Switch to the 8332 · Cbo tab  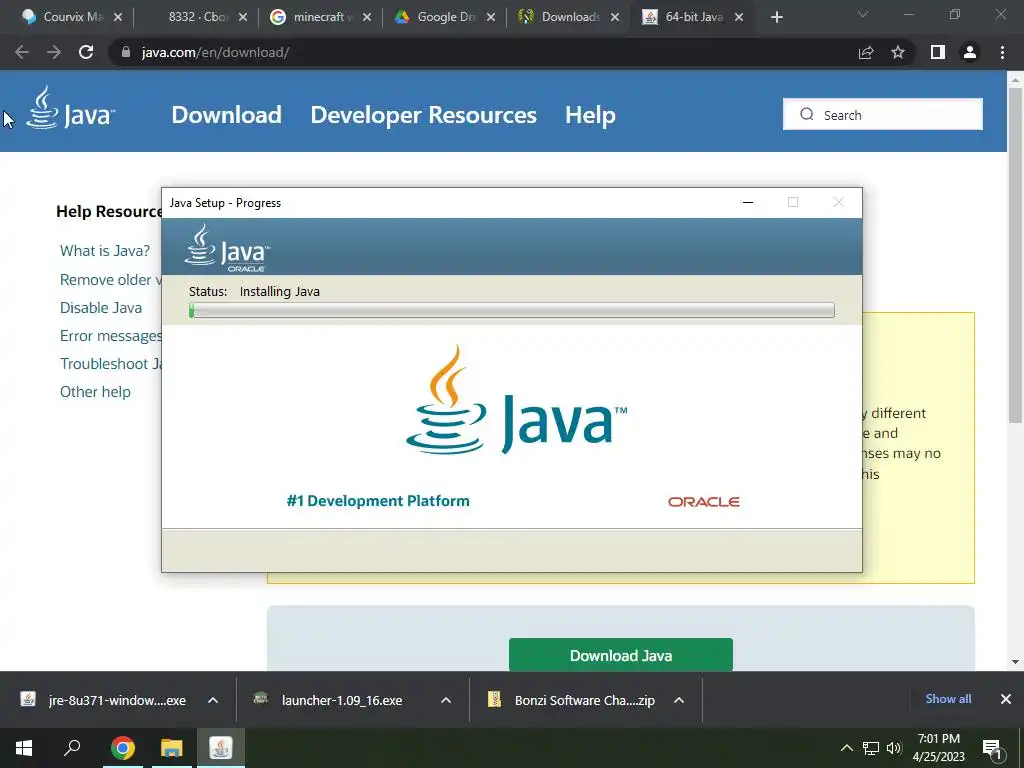(198, 17)
